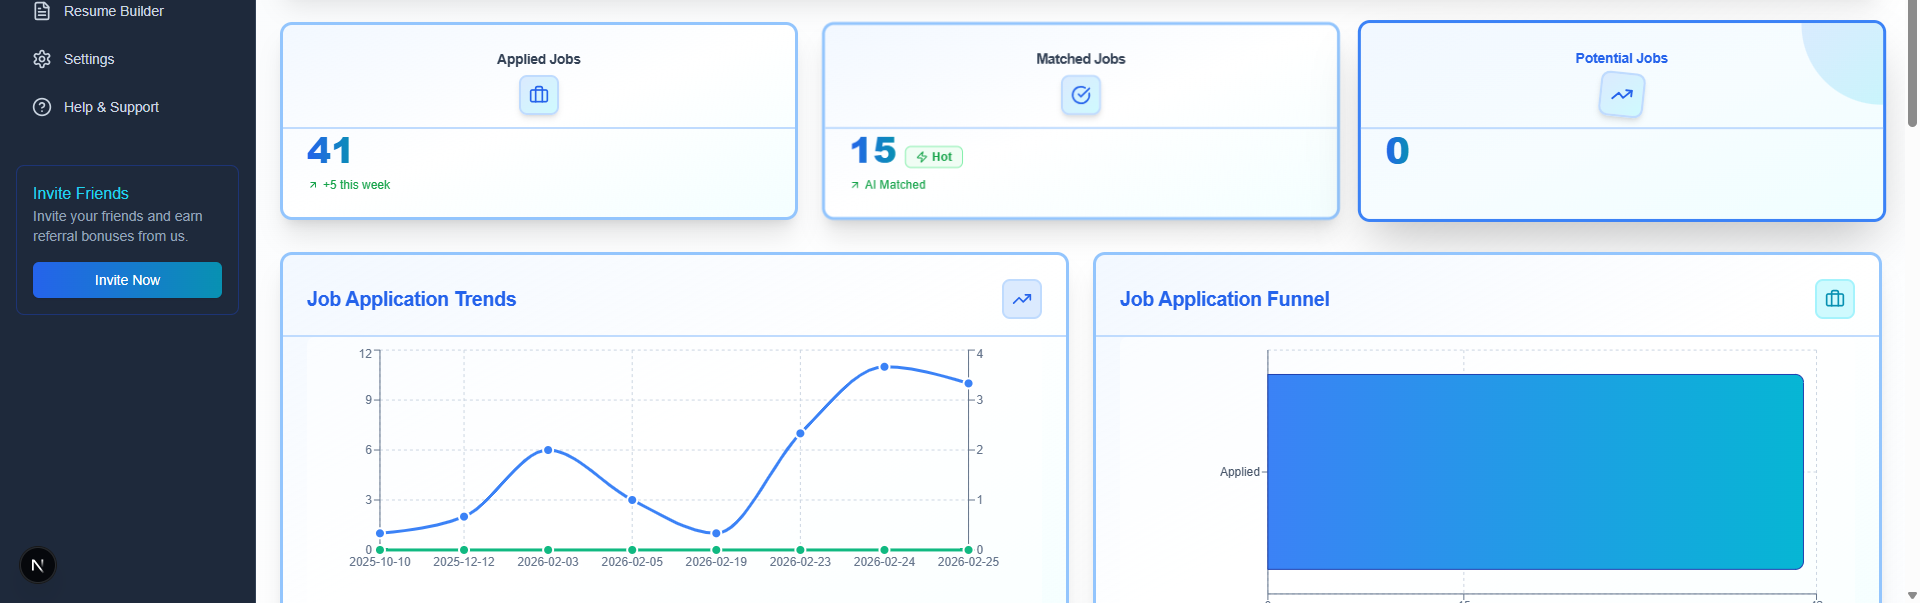Click the Invite Friends heading link
1920x603 pixels.
81,193
